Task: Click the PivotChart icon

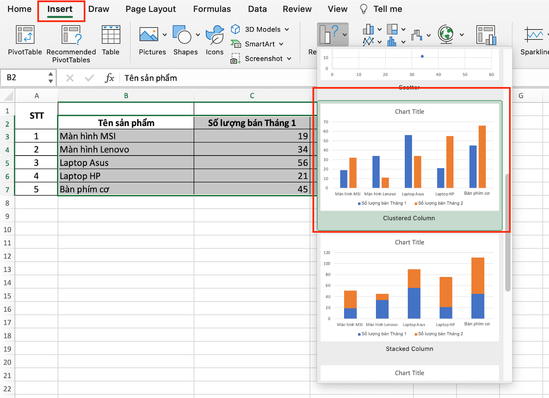Action: [x=486, y=35]
